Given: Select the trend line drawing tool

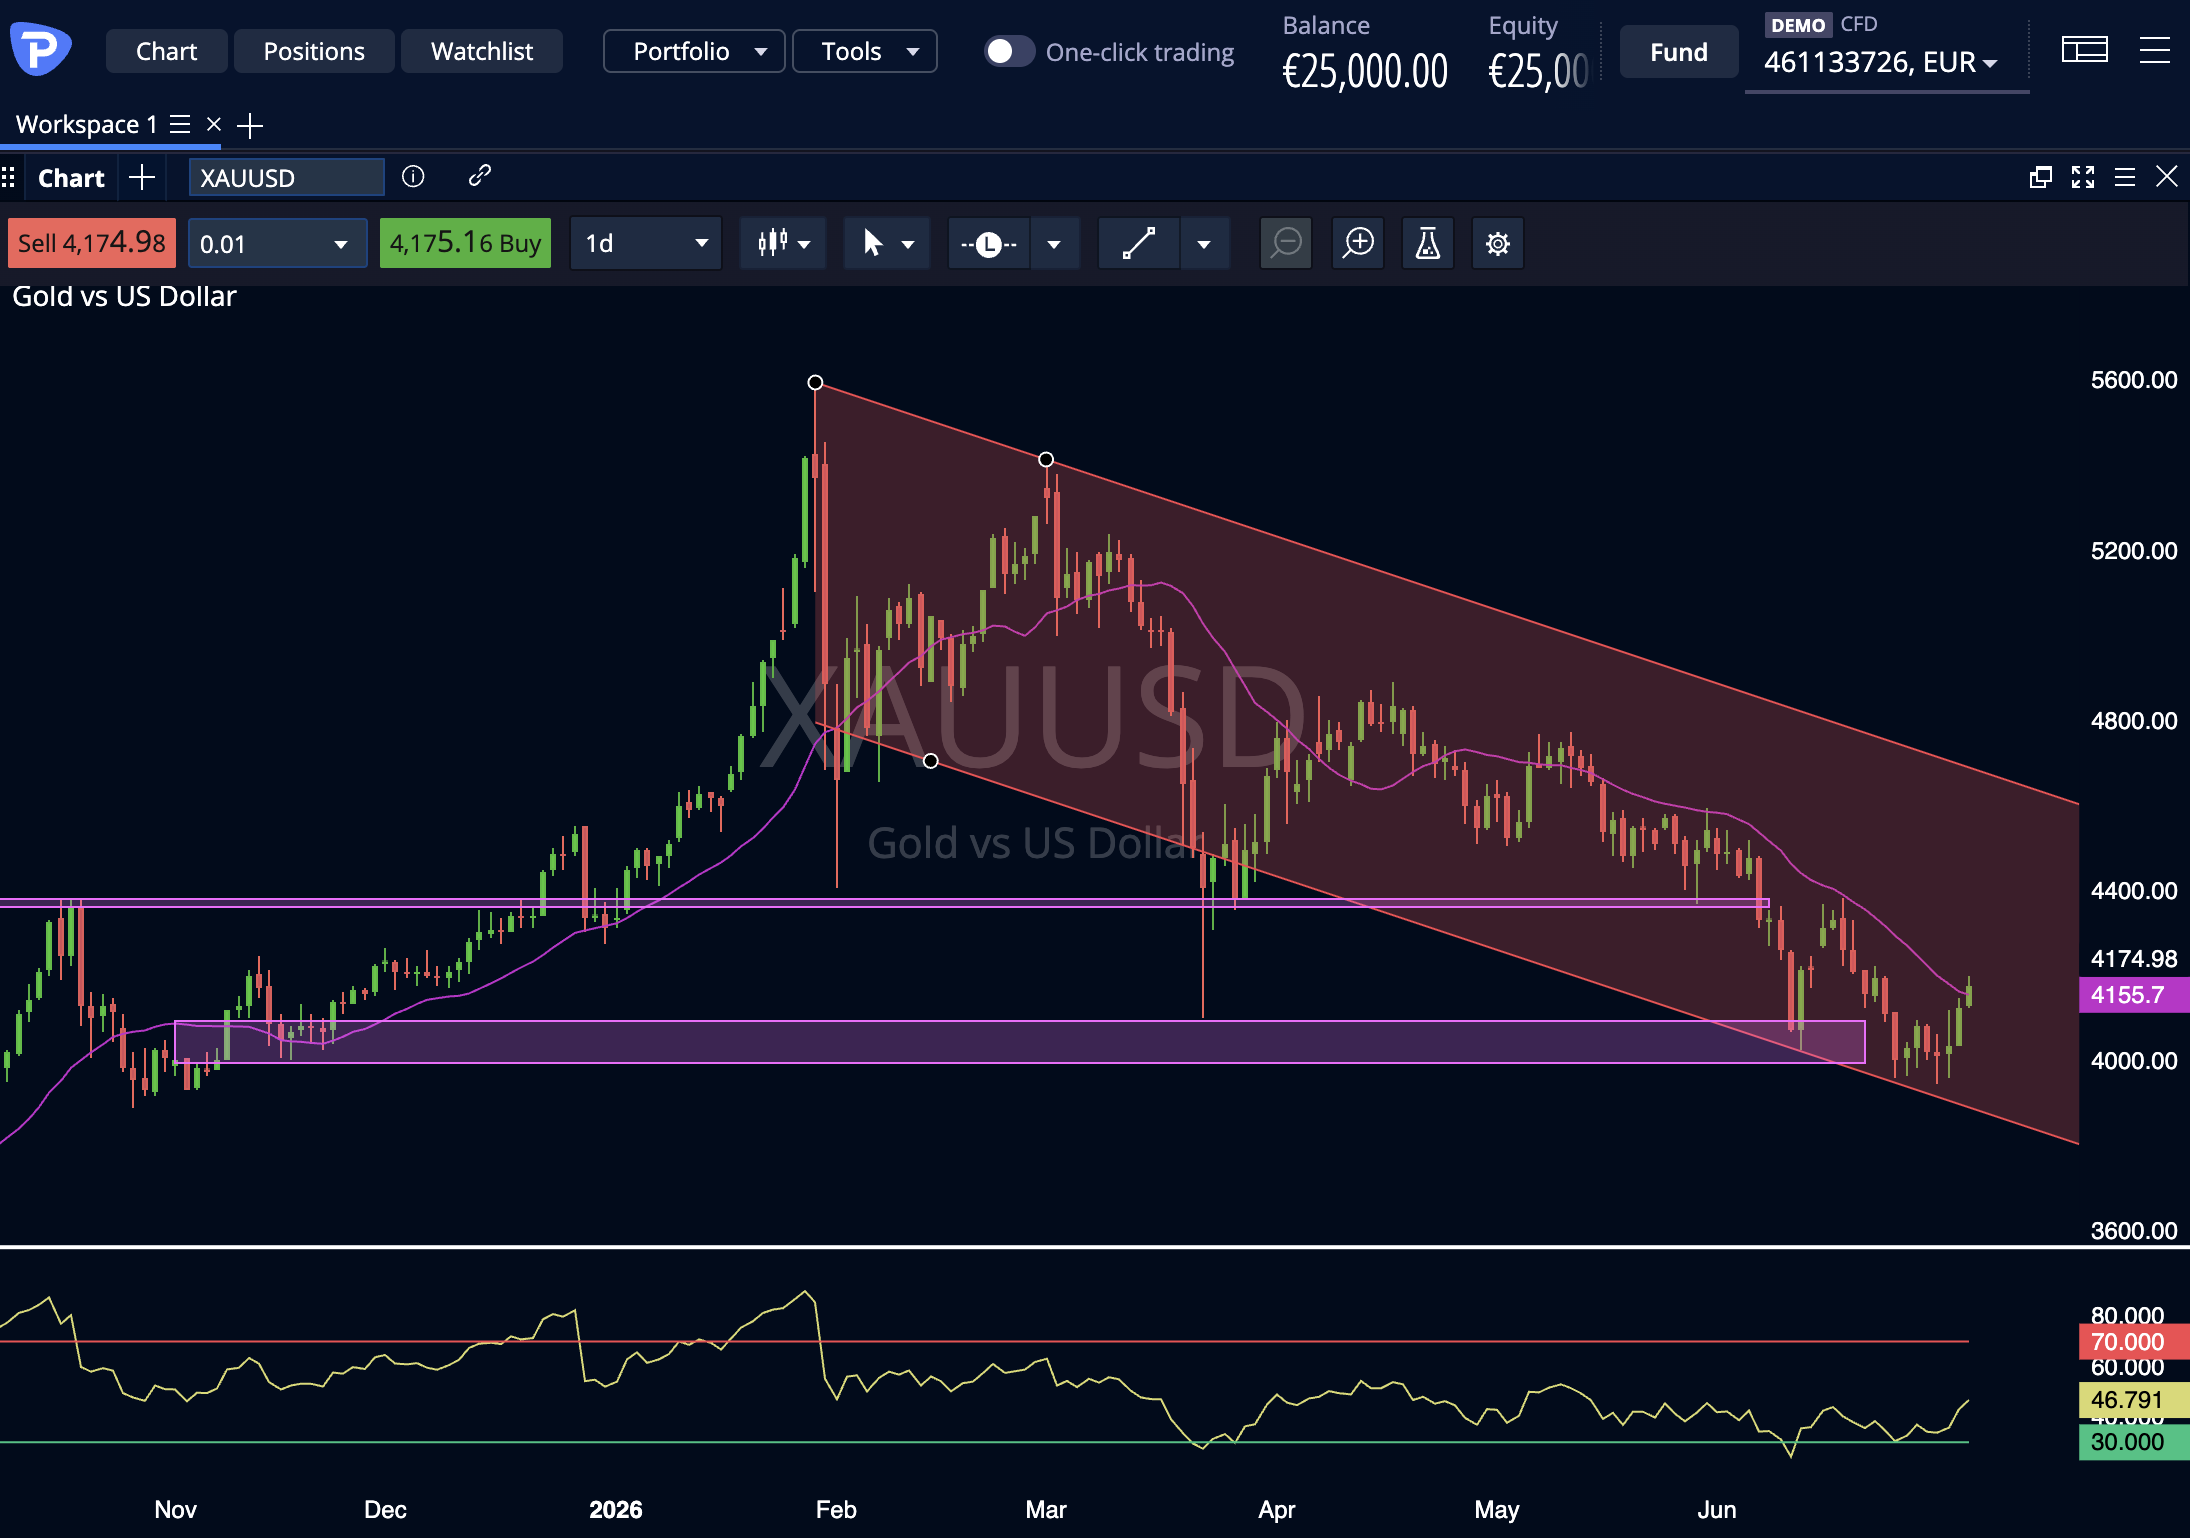Looking at the screenshot, I should point(1139,243).
